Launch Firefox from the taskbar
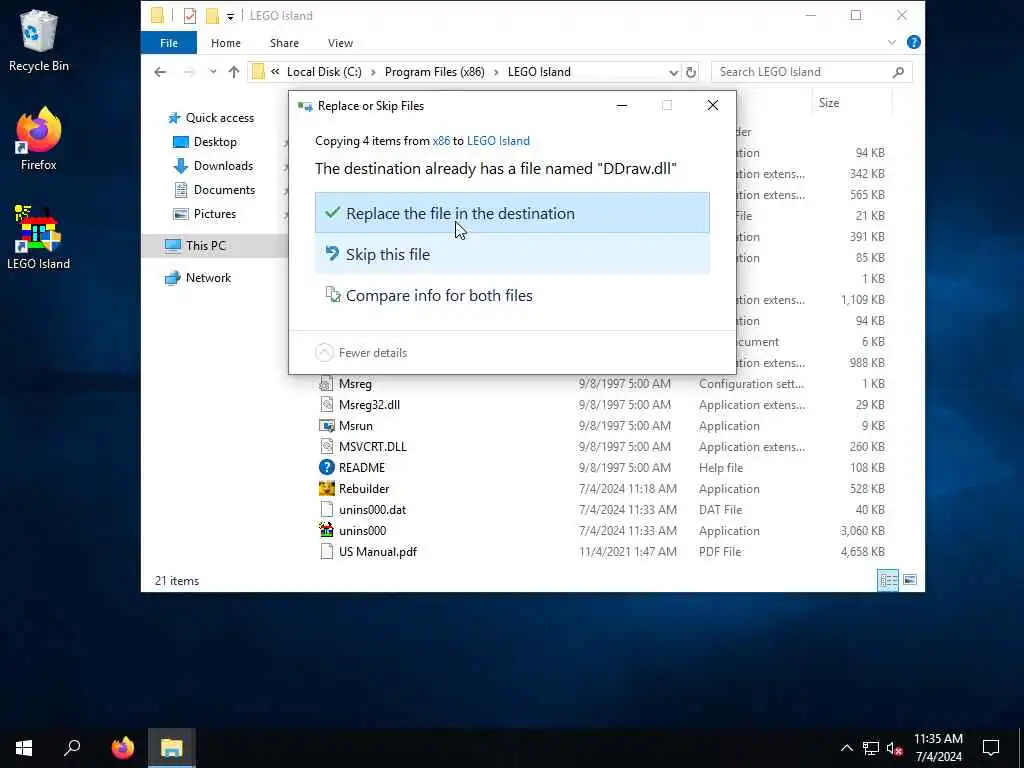 point(122,748)
